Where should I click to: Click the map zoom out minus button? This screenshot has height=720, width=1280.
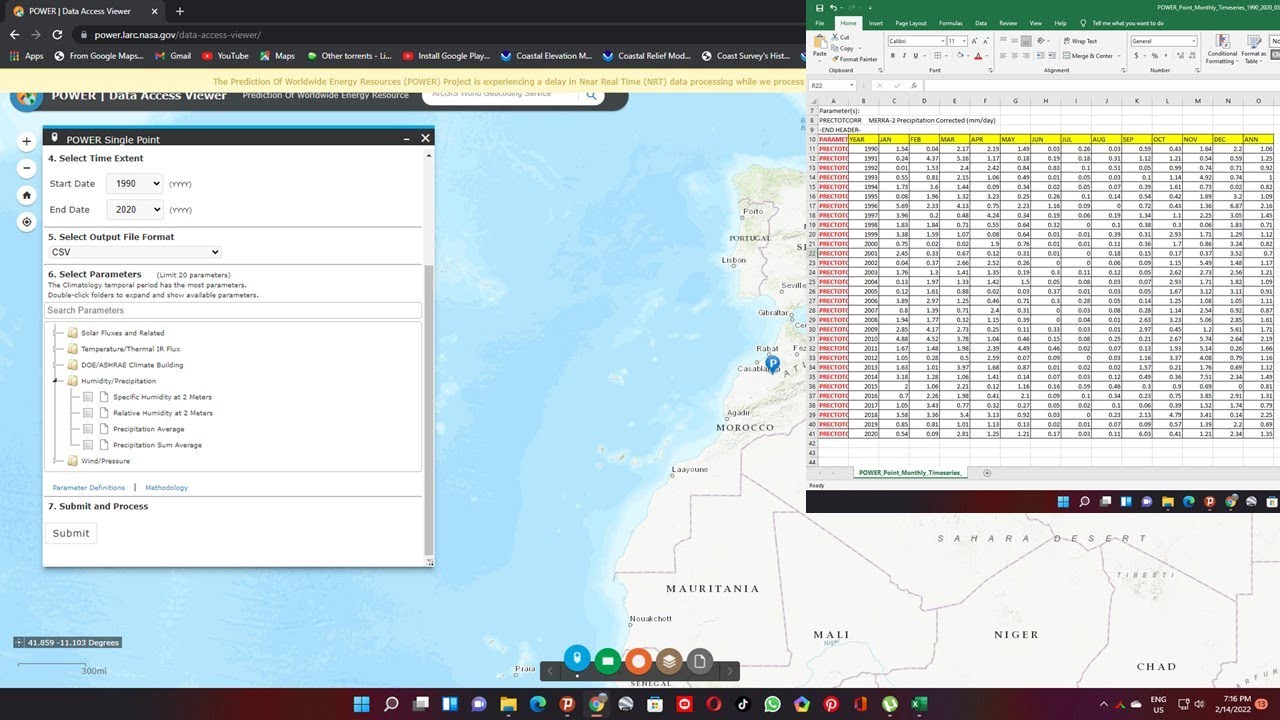27,168
